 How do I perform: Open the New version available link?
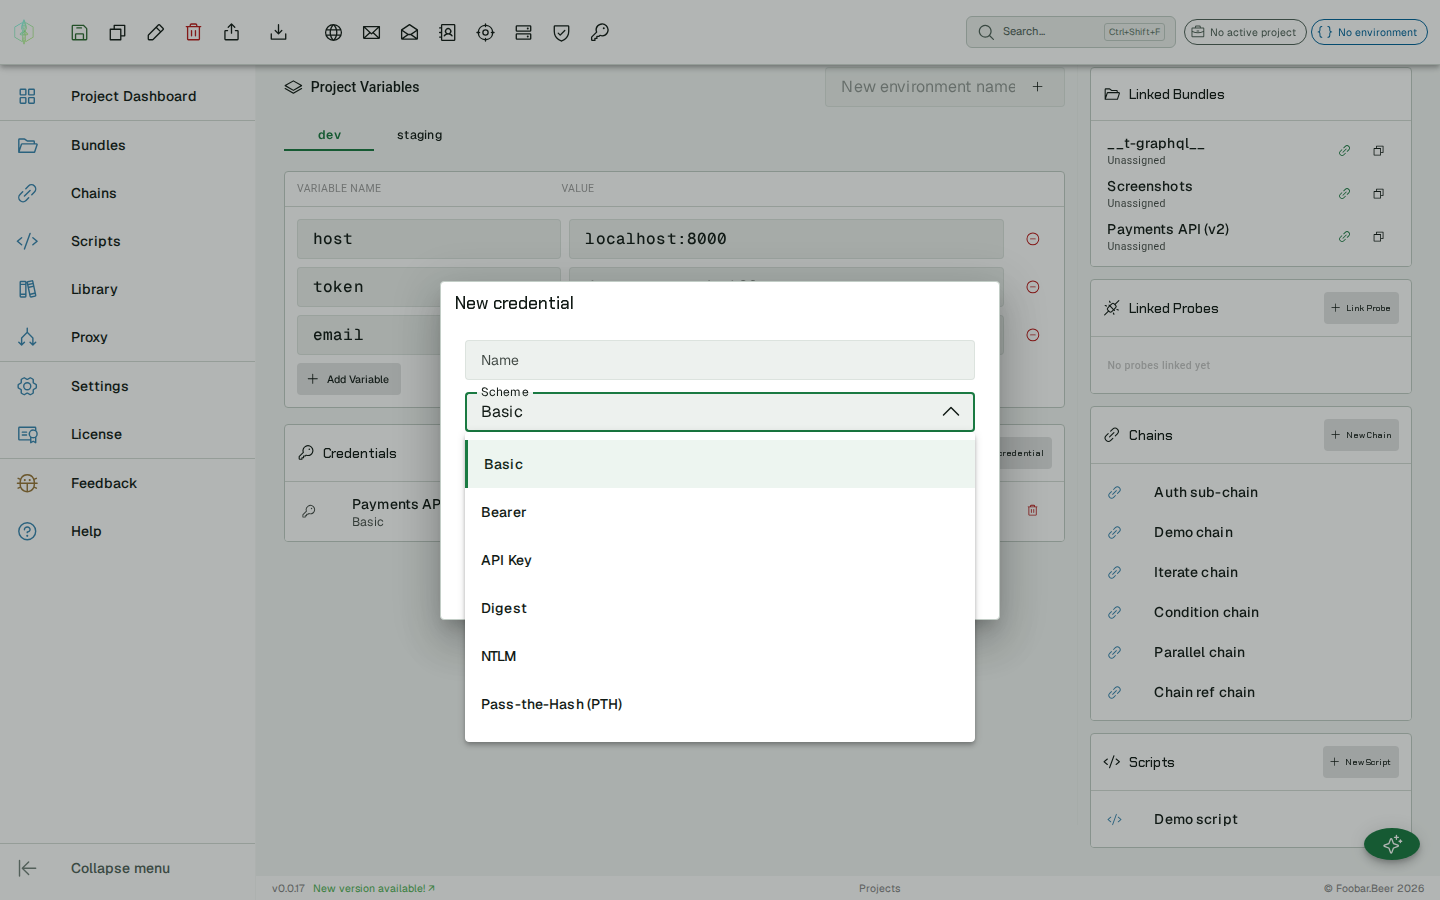click(374, 888)
